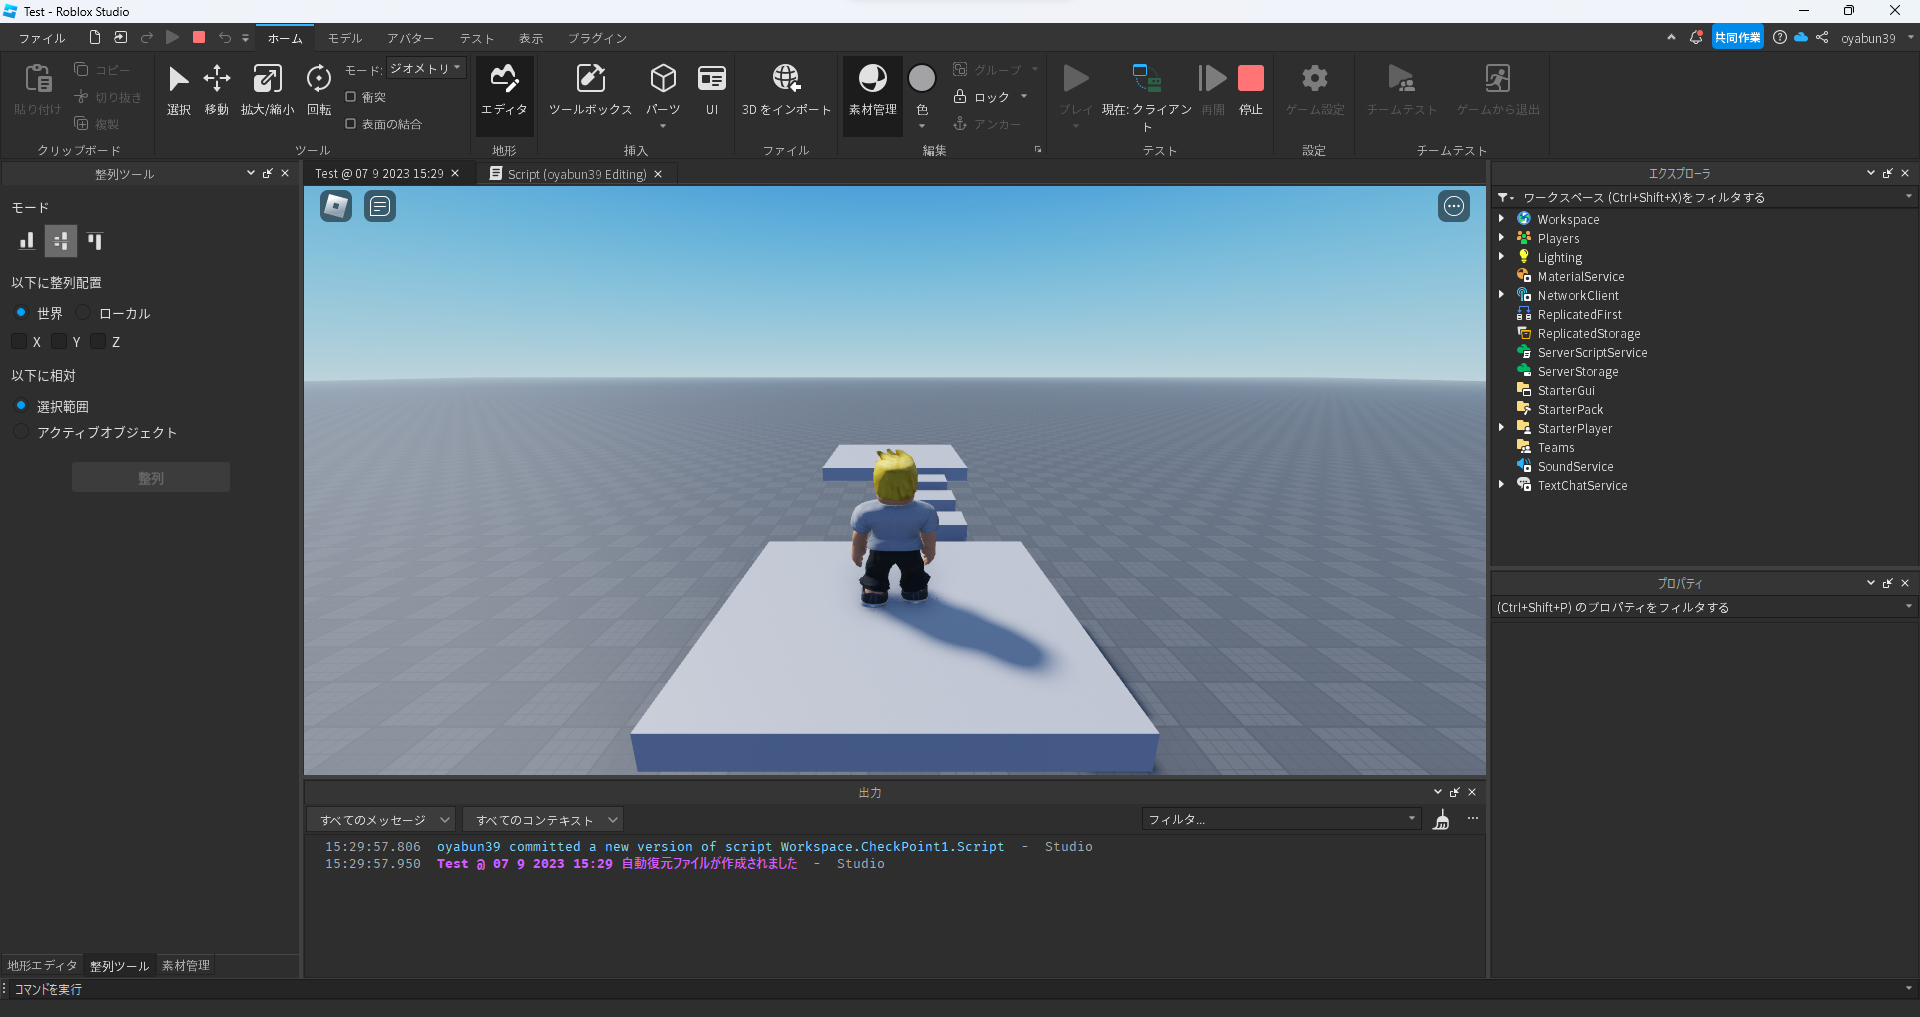Screen dimensions: 1920x1017
Task: Clear the output with broom icon
Action: coord(1441,820)
